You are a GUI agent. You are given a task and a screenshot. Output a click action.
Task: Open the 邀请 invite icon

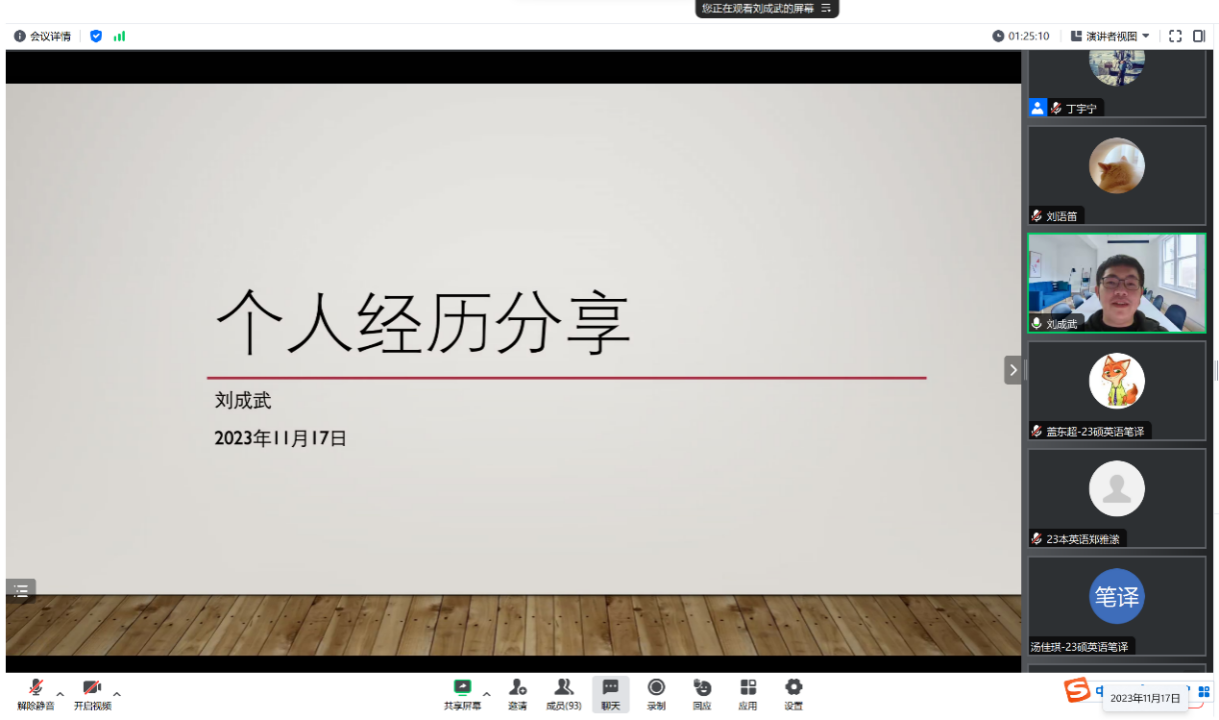click(x=517, y=693)
